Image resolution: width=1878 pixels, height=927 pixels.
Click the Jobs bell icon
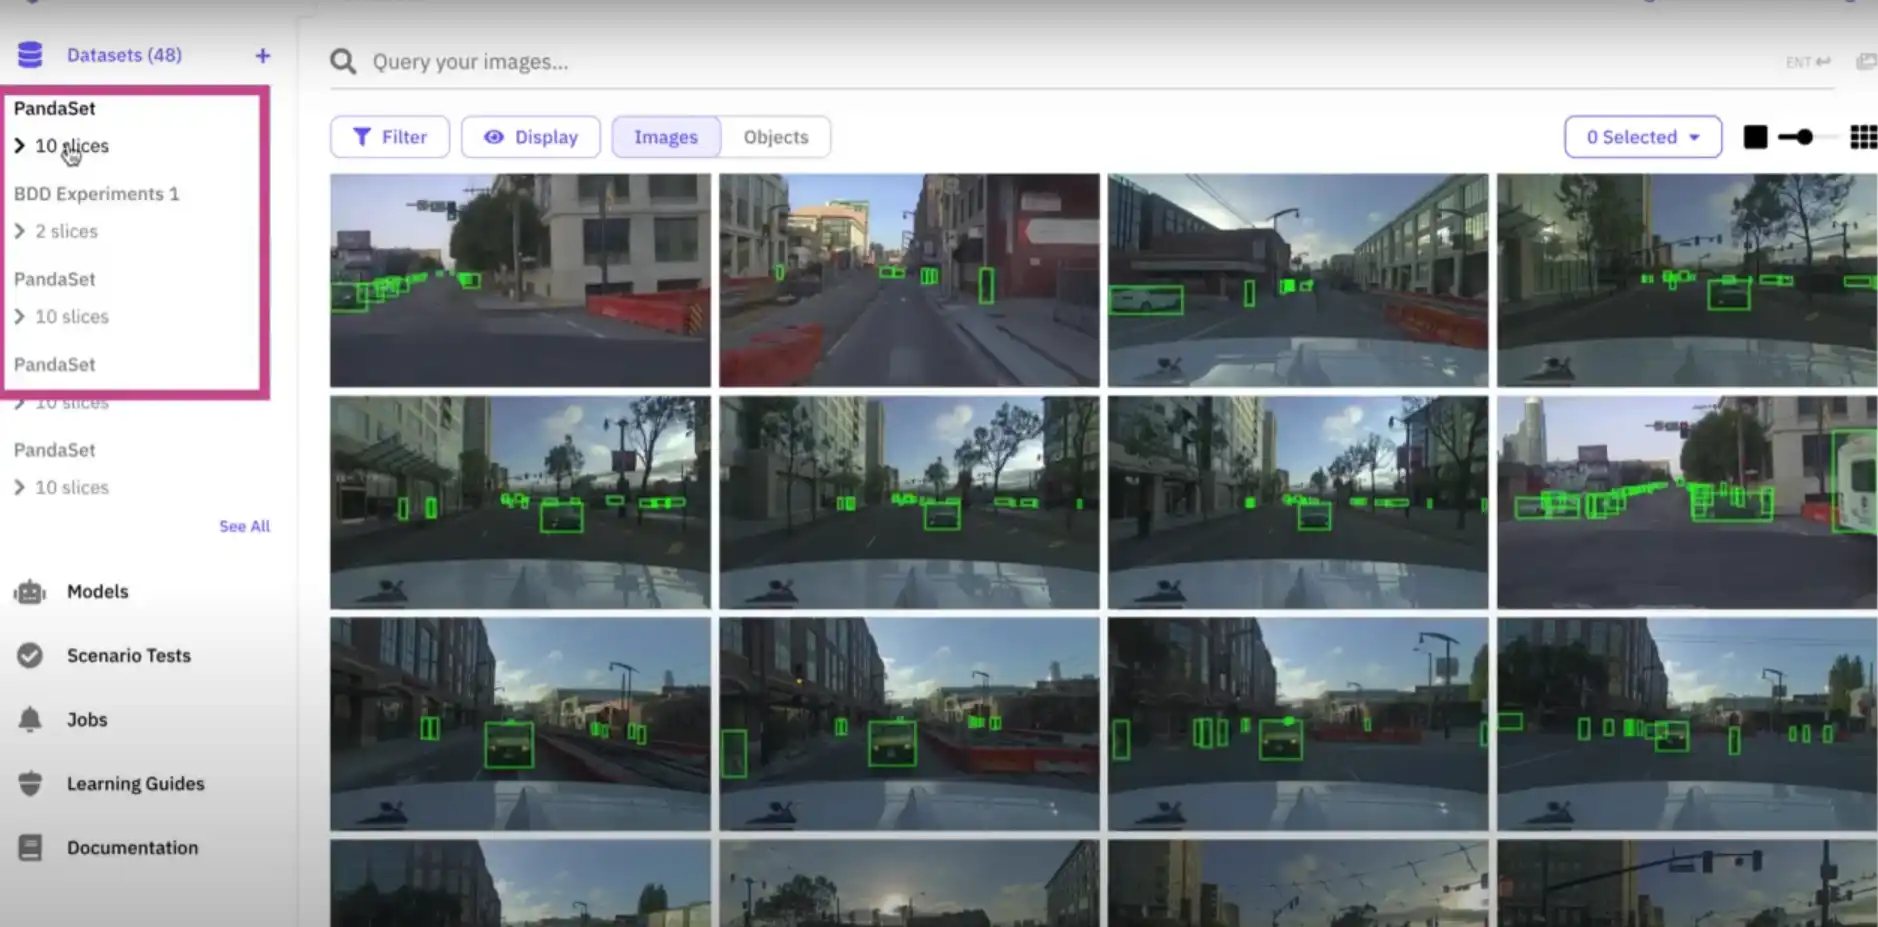pyautogui.click(x=30, y=720)
